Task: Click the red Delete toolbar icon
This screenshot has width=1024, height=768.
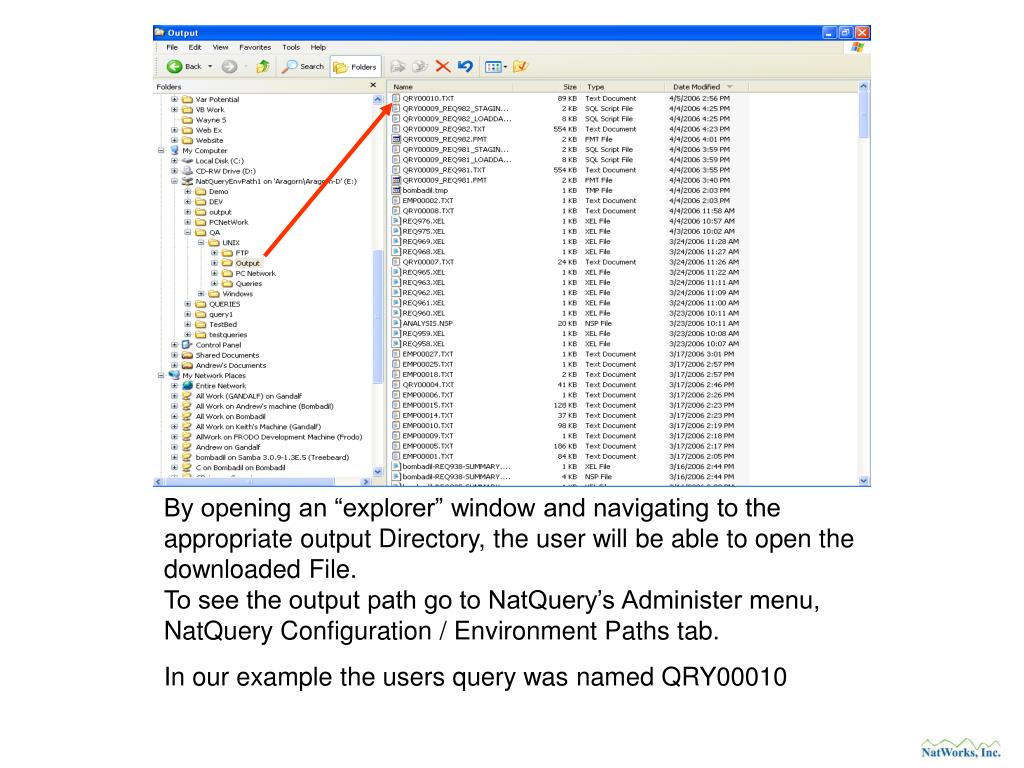Action: pyautogui.click(x=443, y=67)
